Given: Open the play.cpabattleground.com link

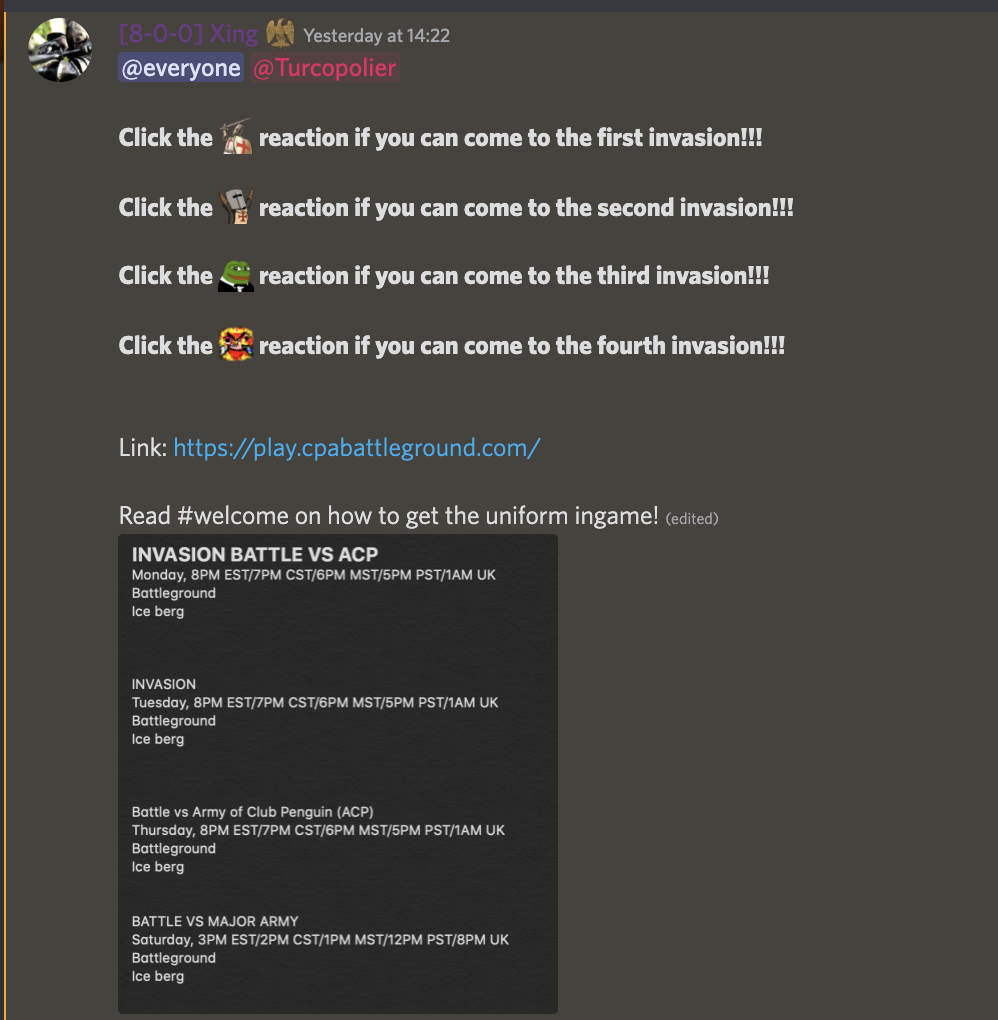Looking at the screenshot, I should [357, 447].
